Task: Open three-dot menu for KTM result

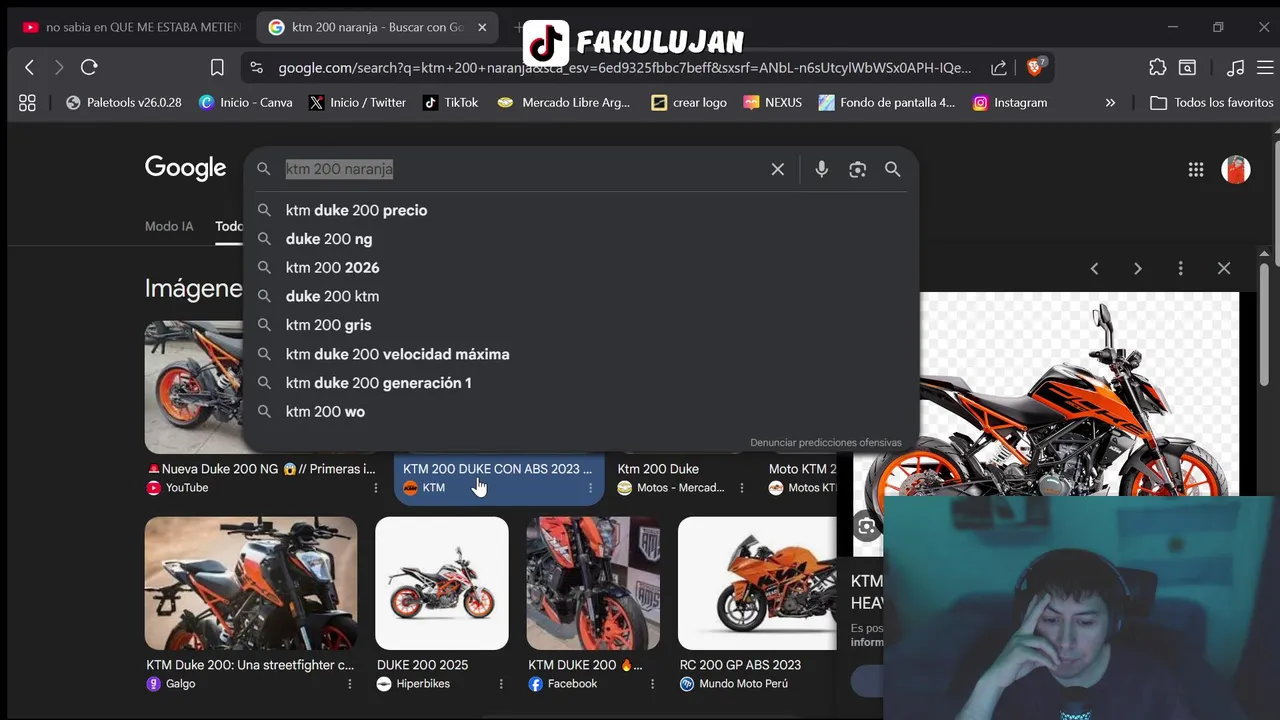Action: (x=590, y=488)
